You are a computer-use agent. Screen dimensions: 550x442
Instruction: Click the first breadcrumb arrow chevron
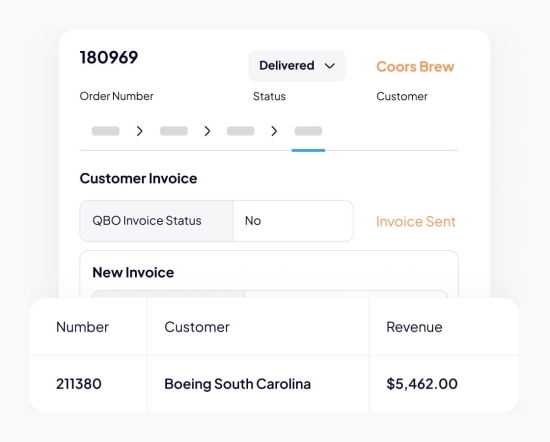[x=140, y=131]
